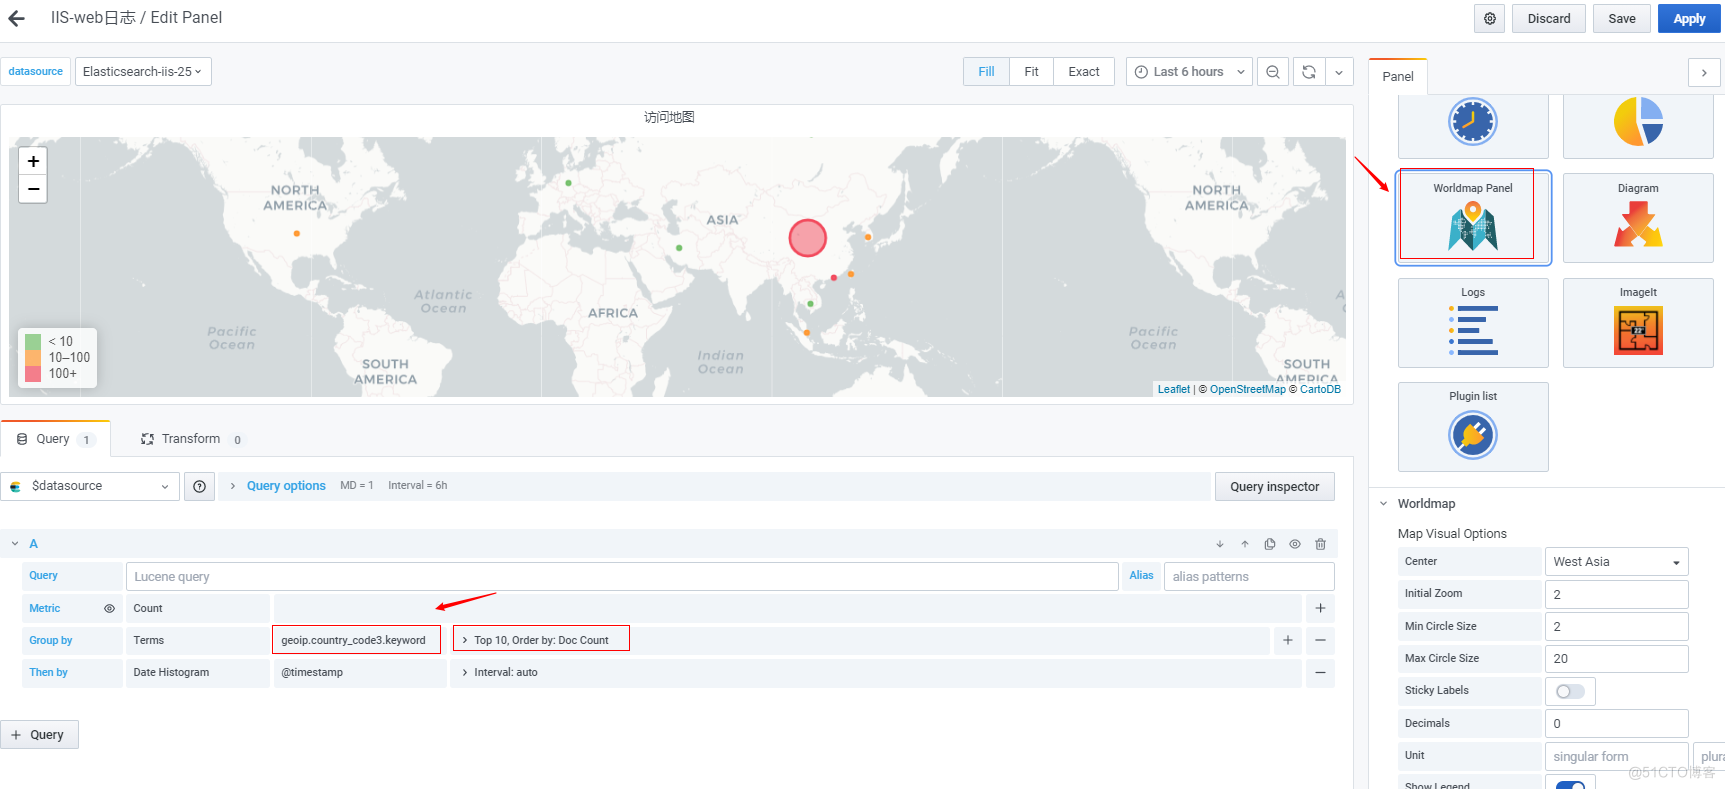Click the Save button
This screenshot has width=1725, height=789.
tap(1622, 19)
